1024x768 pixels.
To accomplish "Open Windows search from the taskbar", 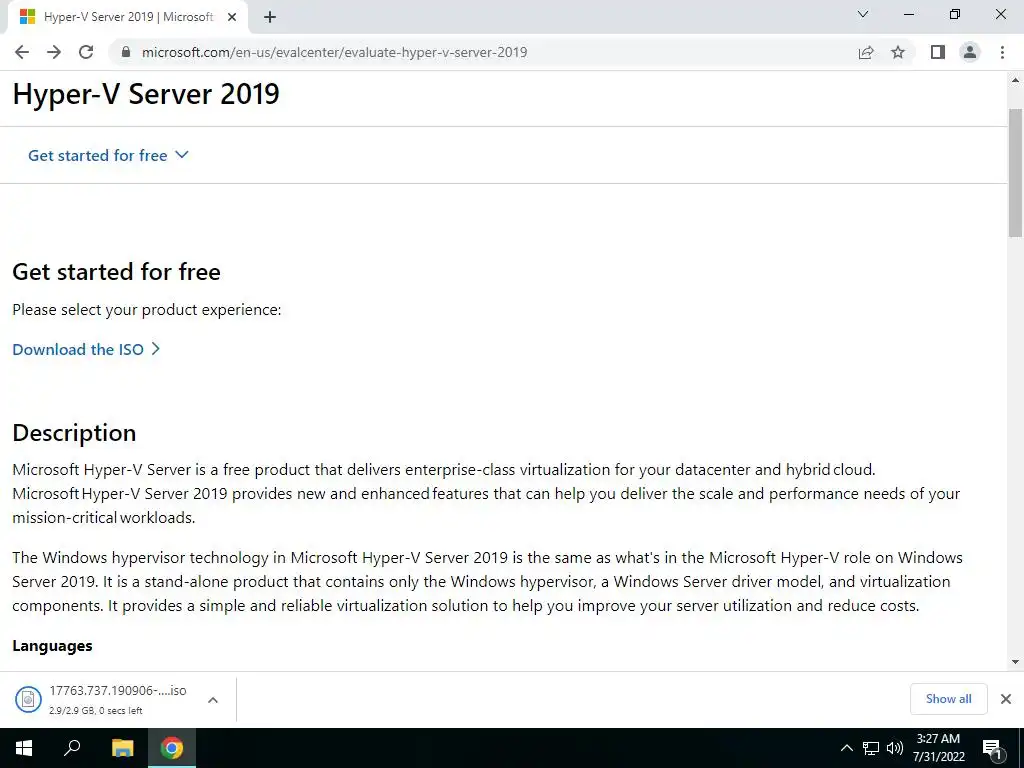I will pyautogui.click(x=72, y=748).
